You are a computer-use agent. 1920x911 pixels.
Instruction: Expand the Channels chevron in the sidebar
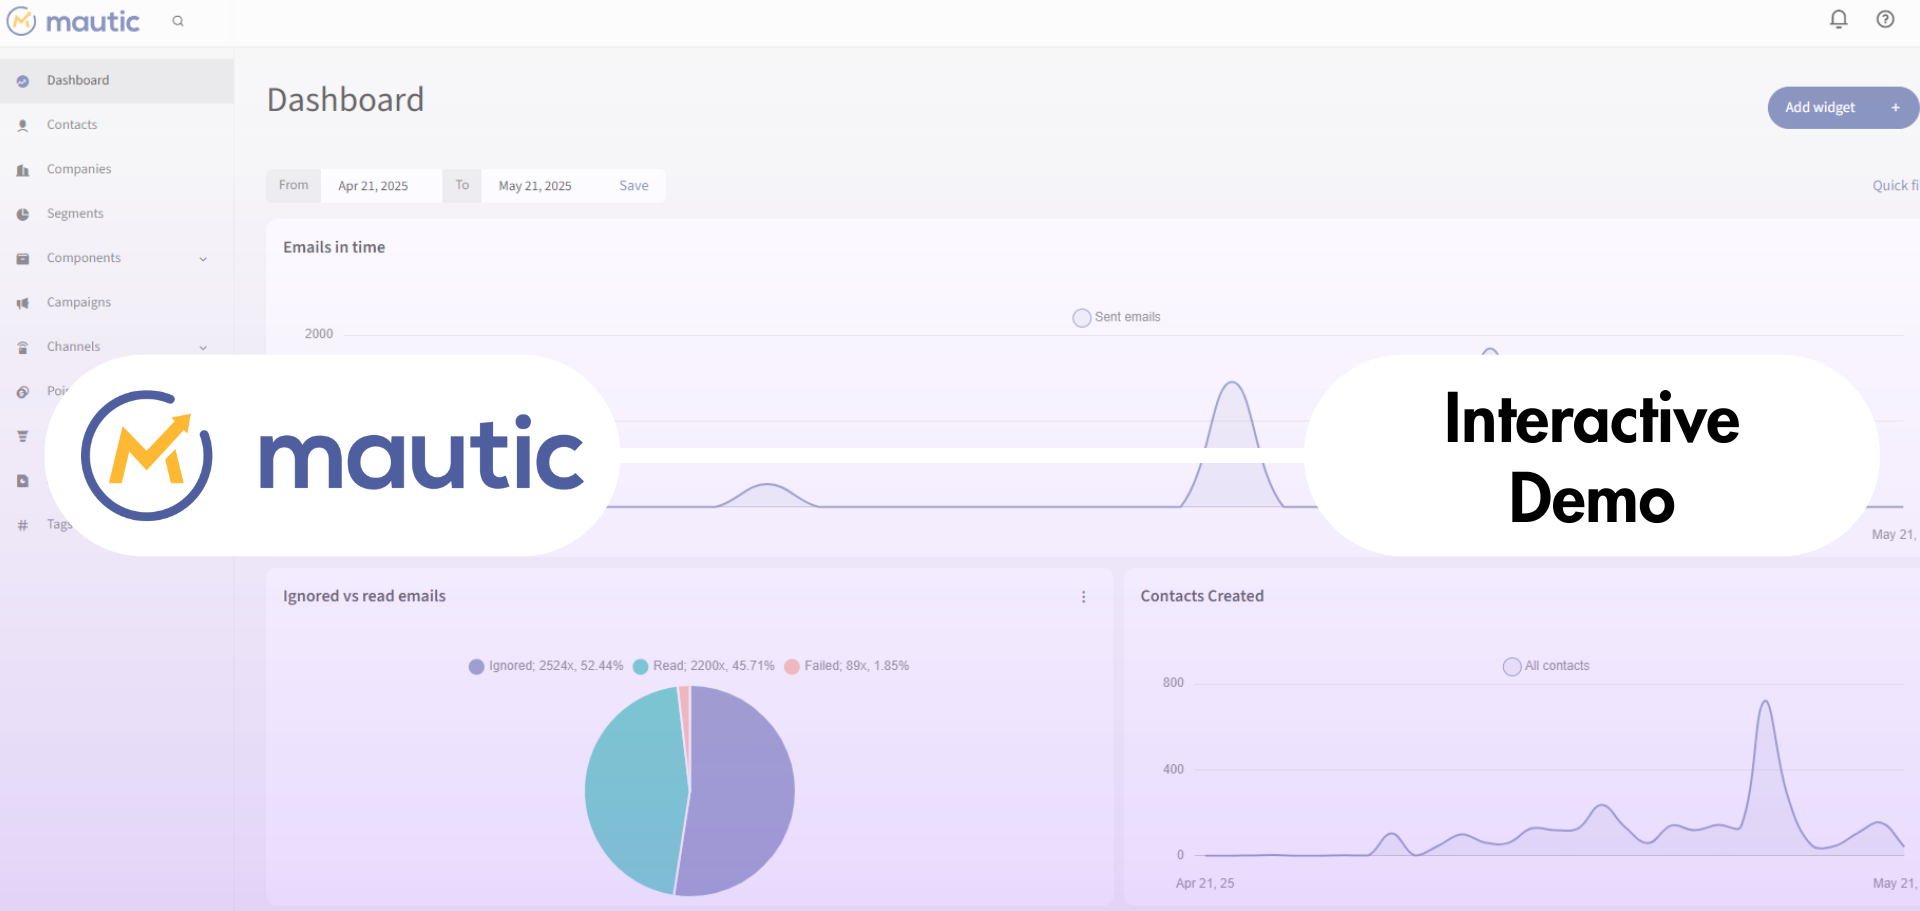(x=203, y=348)
